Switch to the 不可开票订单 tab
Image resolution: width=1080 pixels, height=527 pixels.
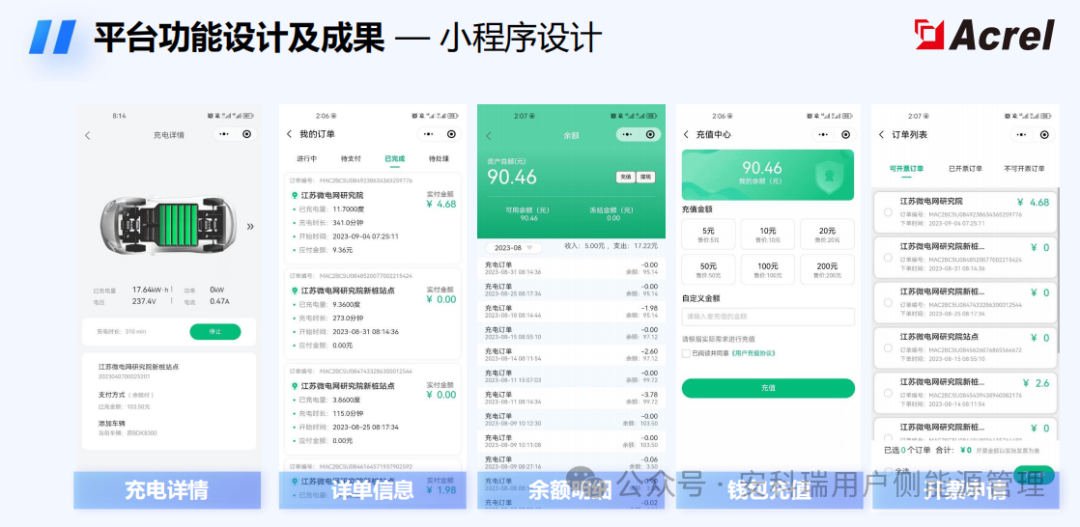[x=1024, y=168]
